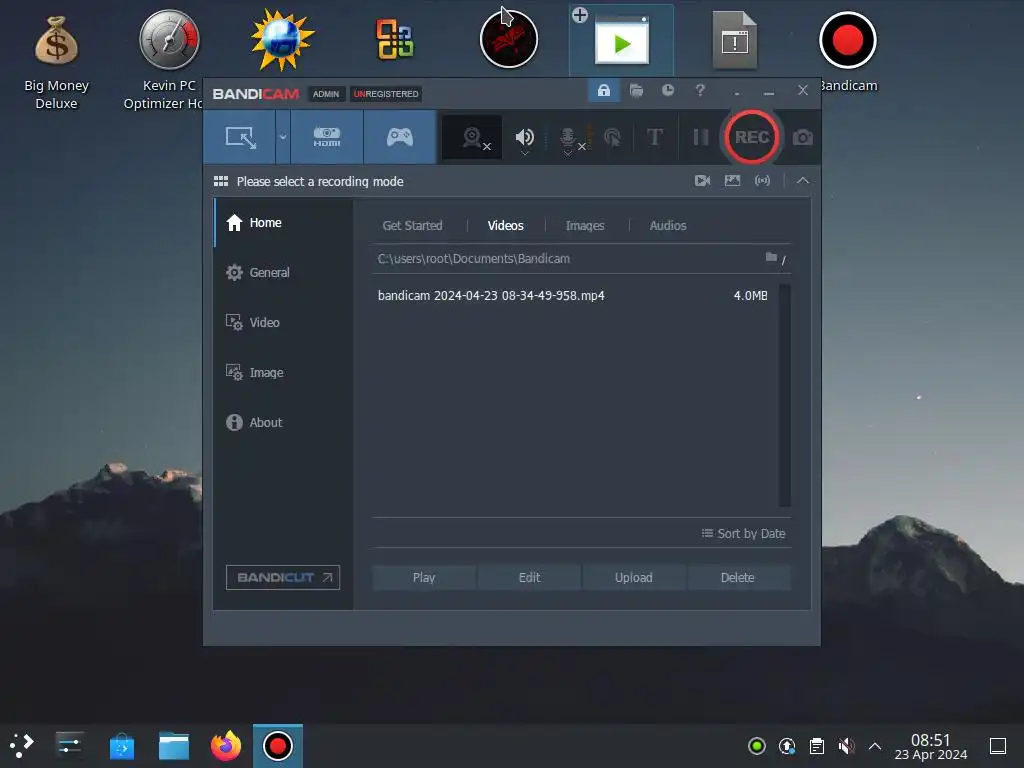Screen dimensions: 1024x768
Task: Open the sun globe desktop icon
Action: [282, 40]
